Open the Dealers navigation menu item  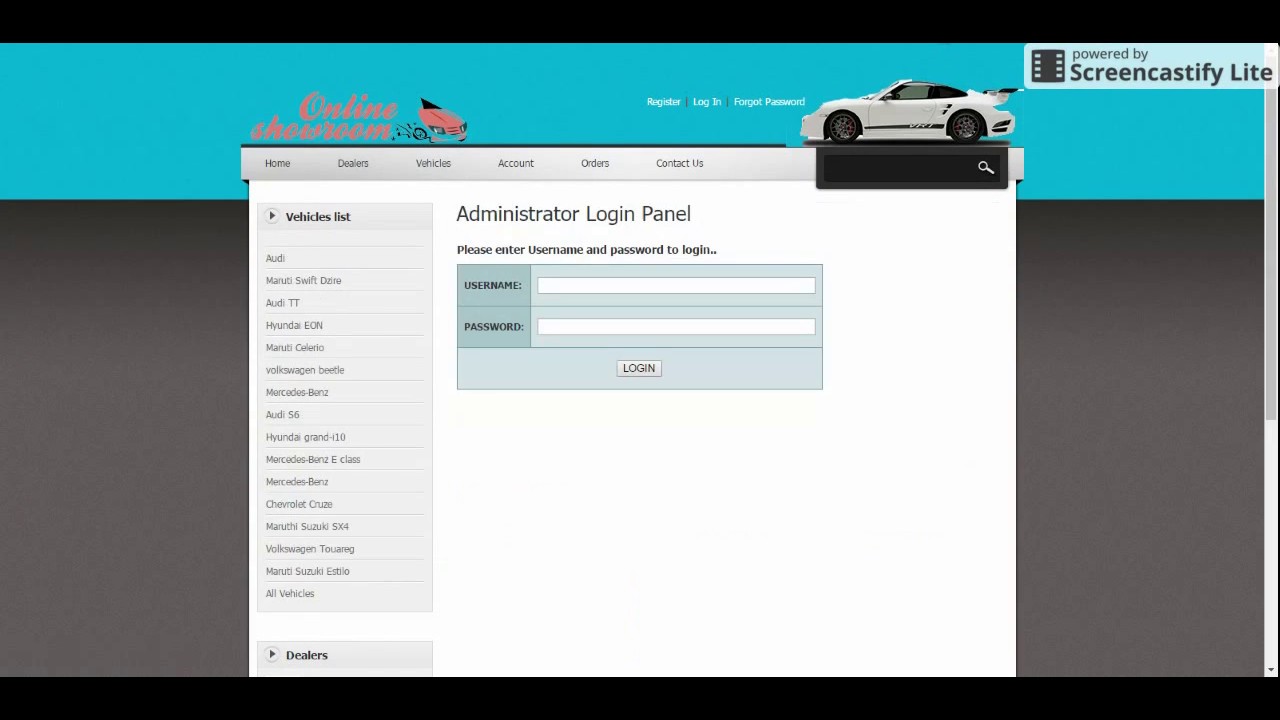tap(353, 163)
